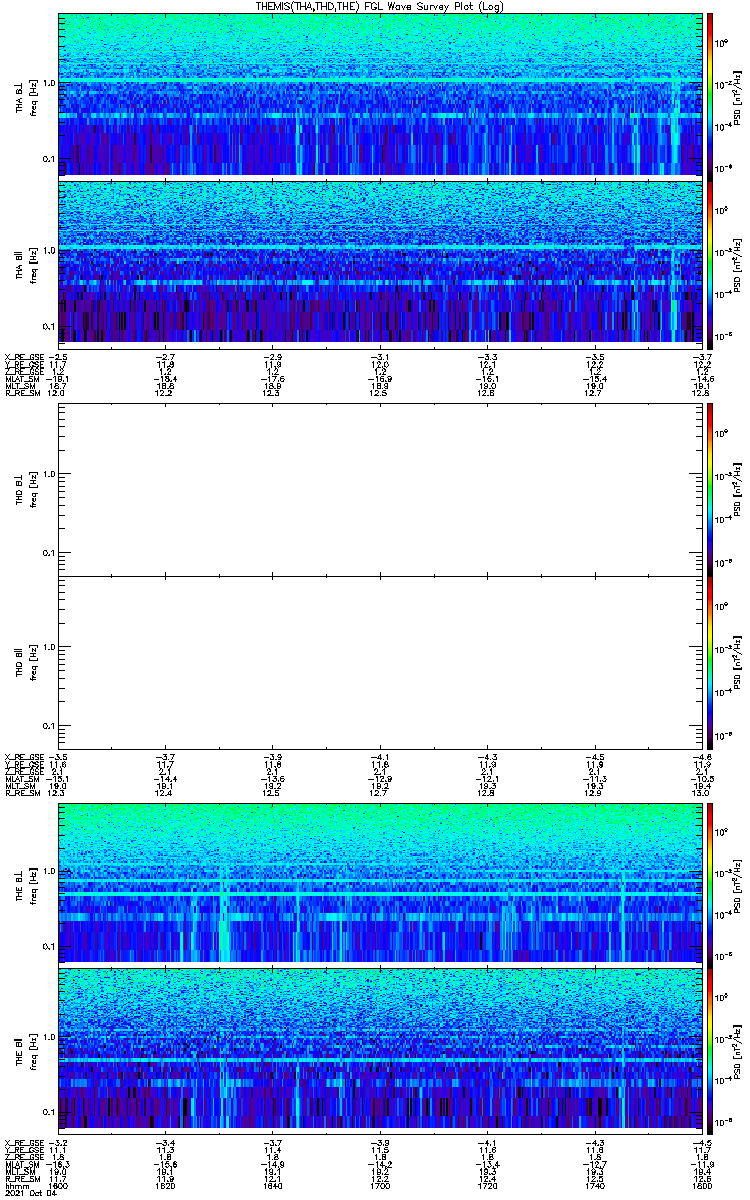Click the empty THD B∥ panel

click(378, 662)
